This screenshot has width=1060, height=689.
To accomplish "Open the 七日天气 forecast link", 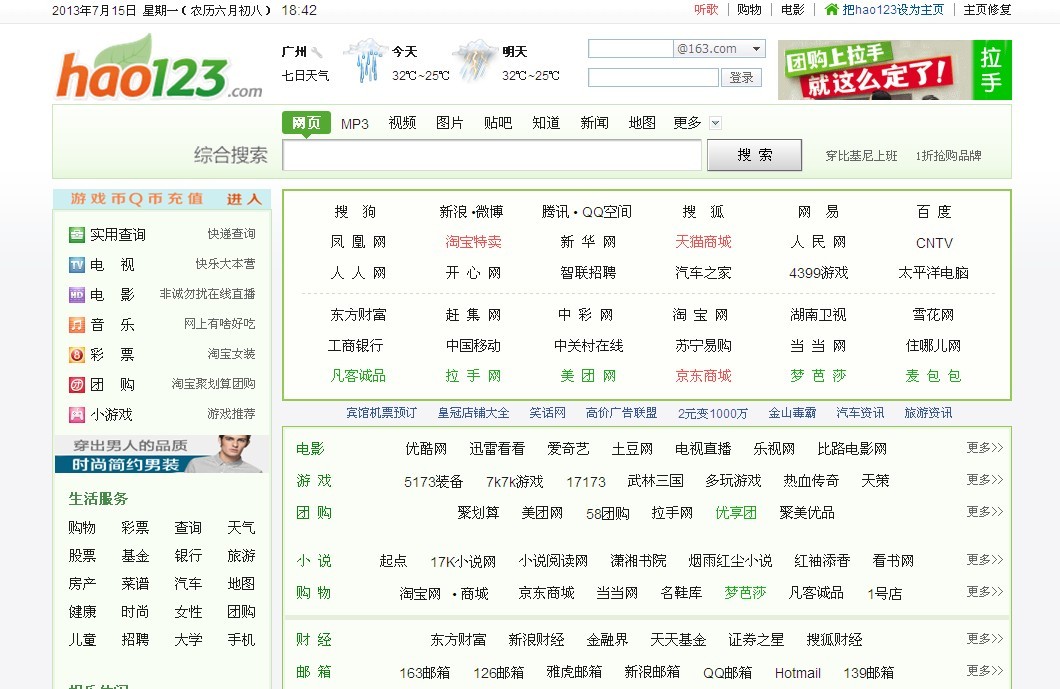I will pos(306,76).
